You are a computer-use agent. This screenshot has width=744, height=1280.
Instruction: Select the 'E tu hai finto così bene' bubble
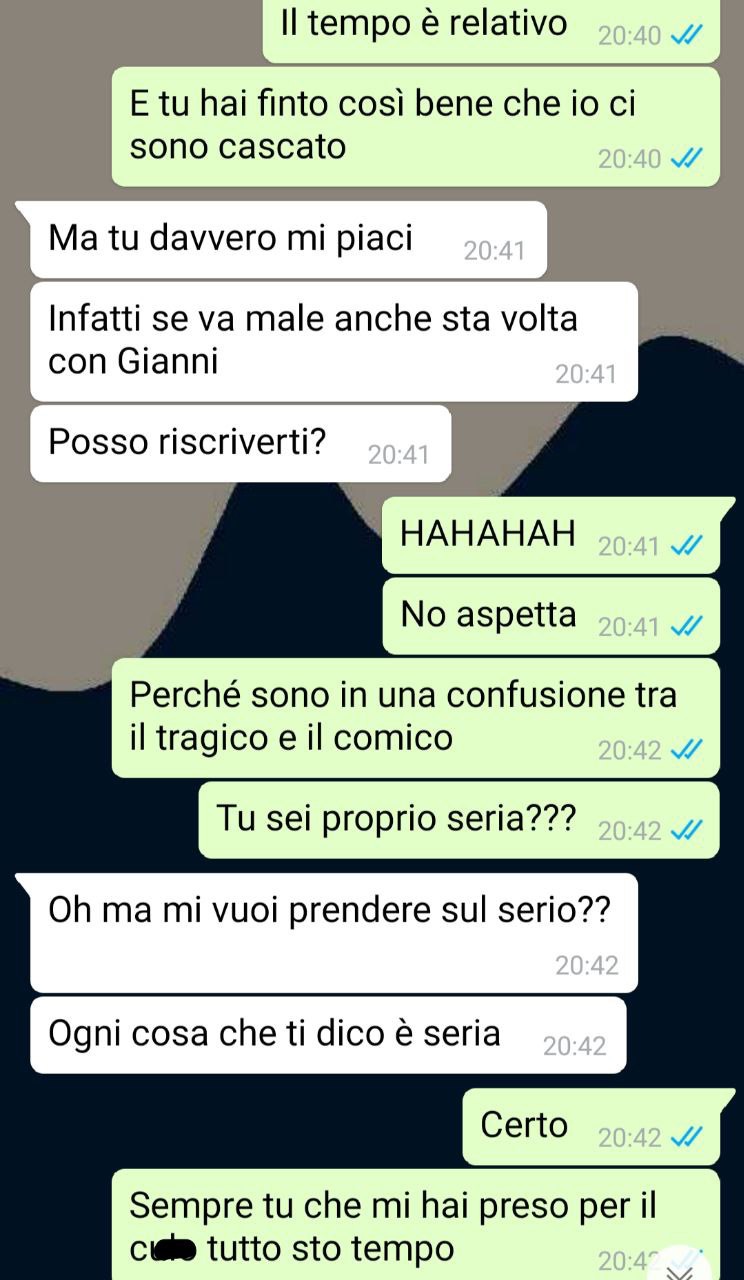click(416, 126)
